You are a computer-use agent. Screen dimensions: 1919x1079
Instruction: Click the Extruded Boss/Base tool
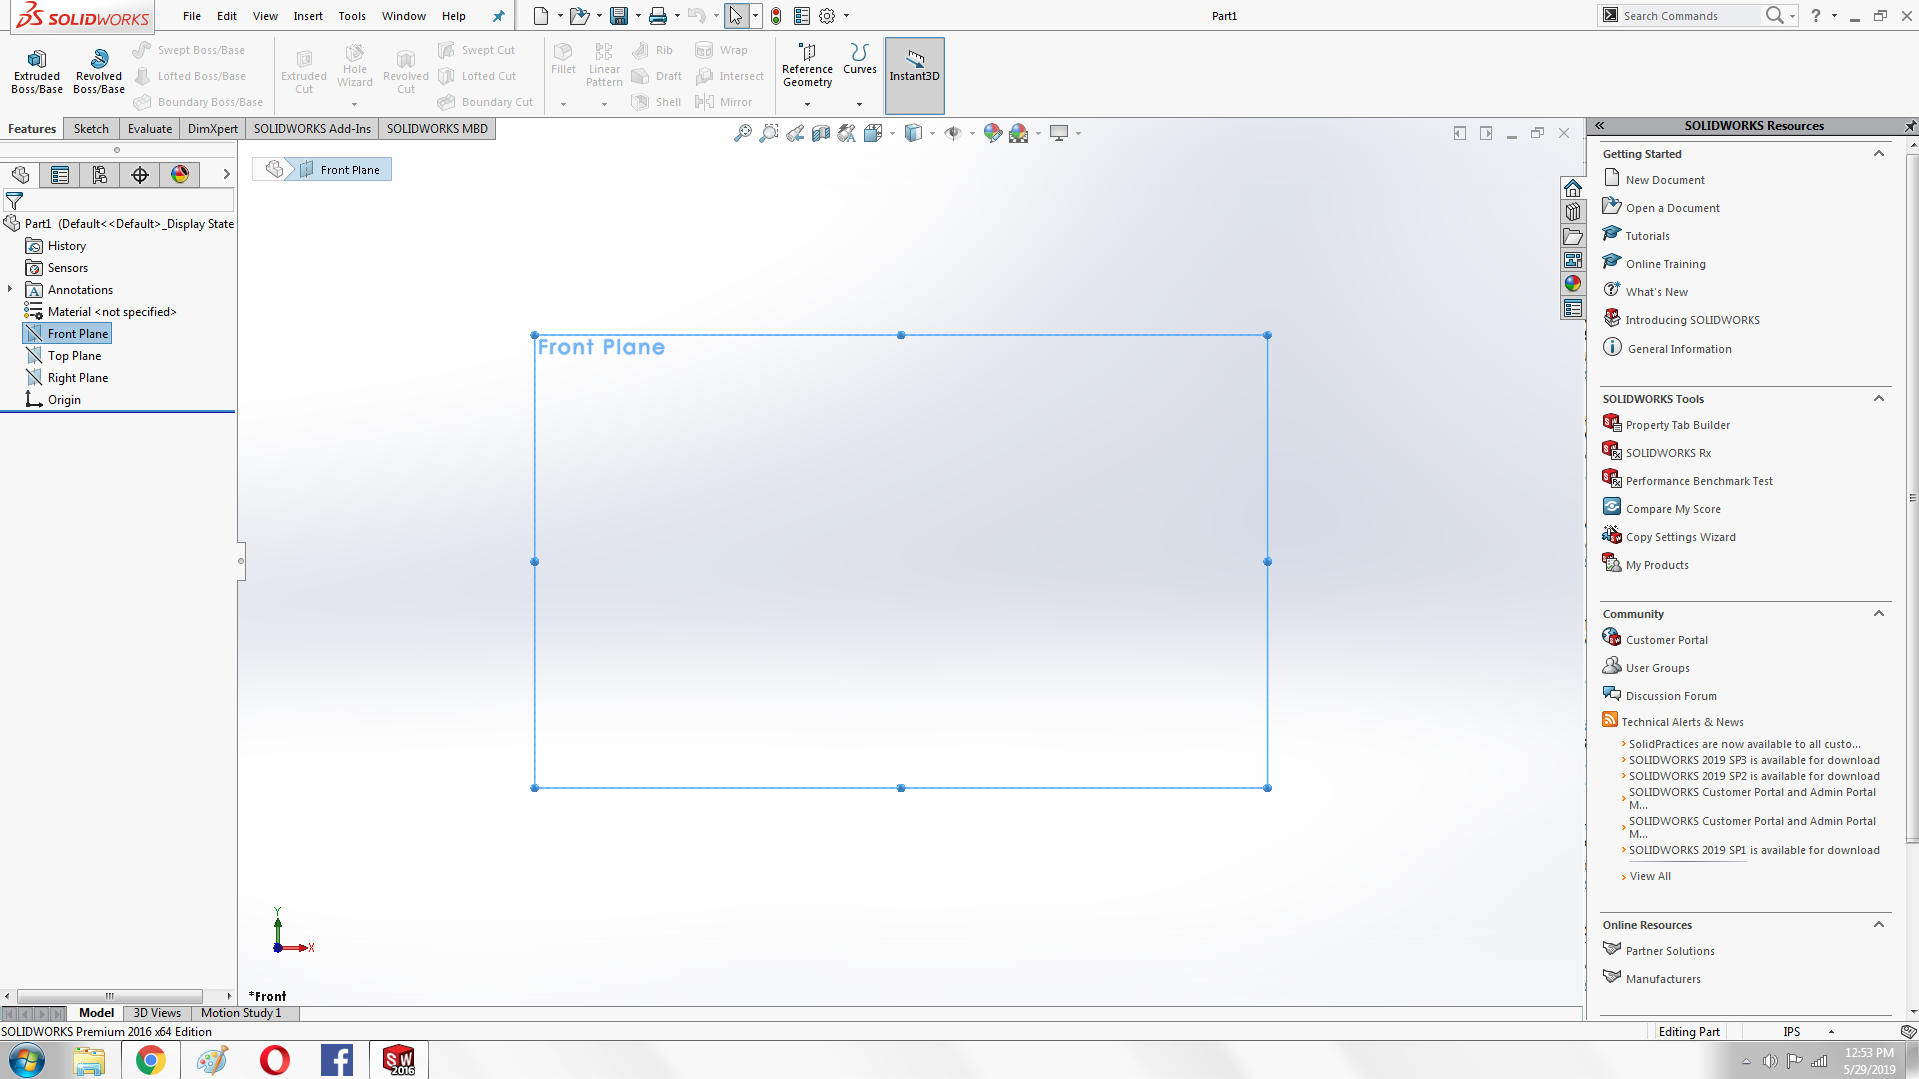point(37,71)
